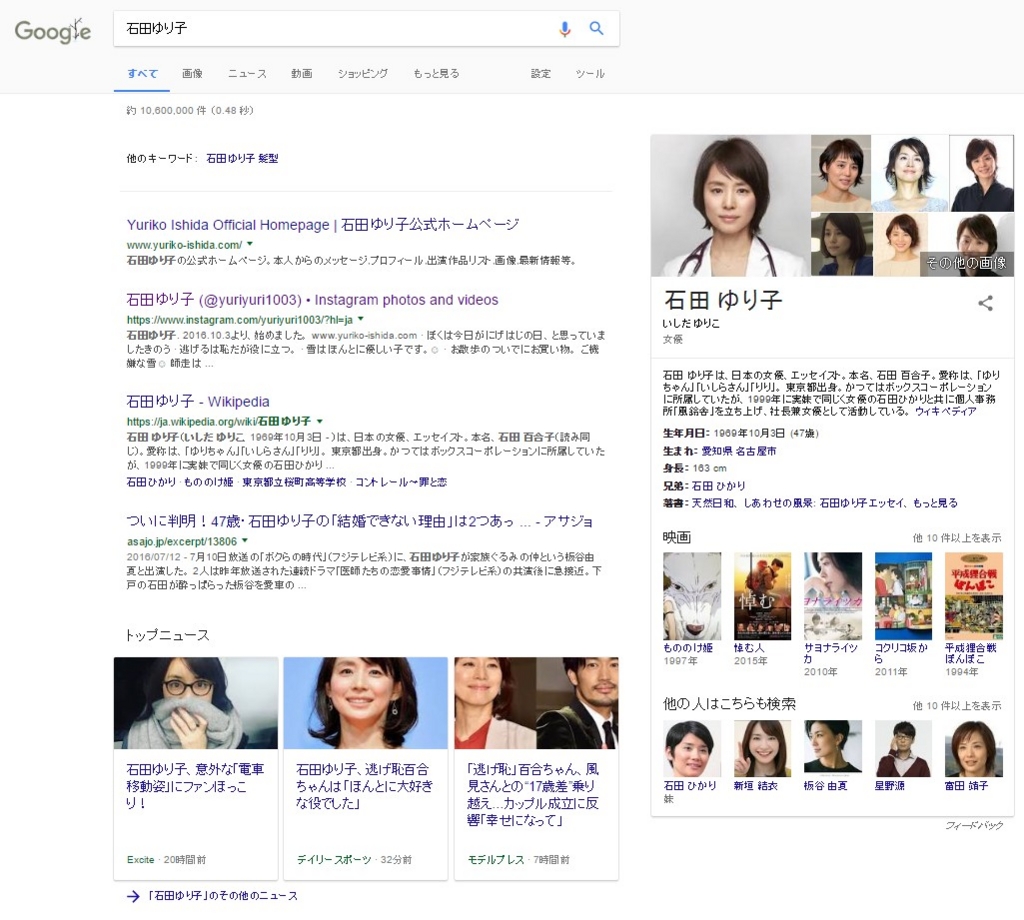The width and height of the screenshot is (1024, 920).
Task: Open 悼む人 2015 movie poster
Action: pyautogui.click(x=762, y=596)
